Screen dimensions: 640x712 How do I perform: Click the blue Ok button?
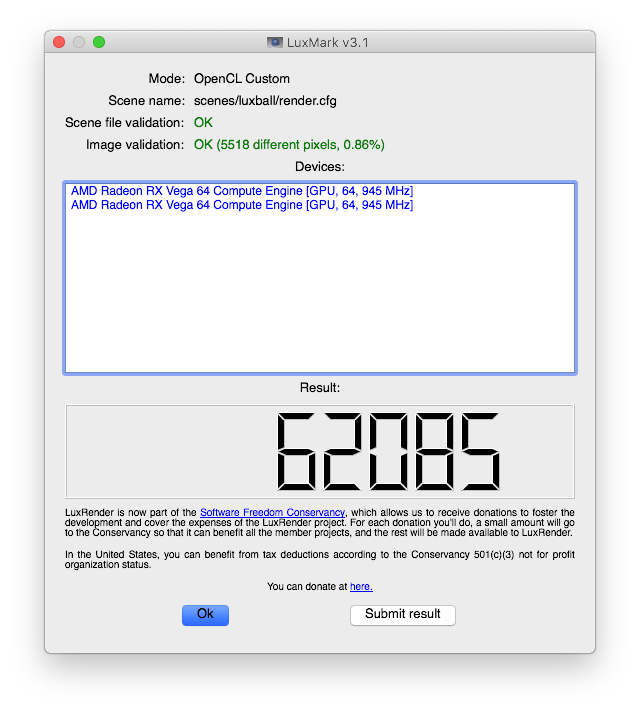pos(205,615)
